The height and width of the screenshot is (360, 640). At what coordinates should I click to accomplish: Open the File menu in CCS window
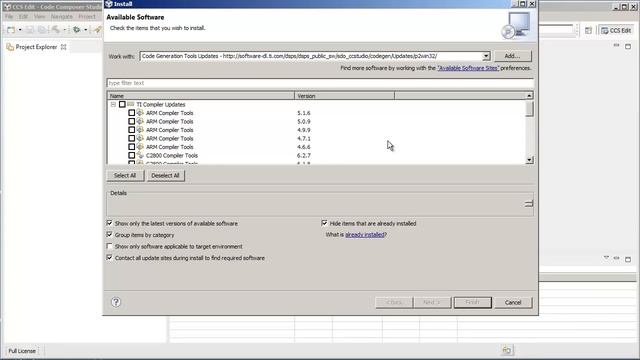[x=9, y=17]
